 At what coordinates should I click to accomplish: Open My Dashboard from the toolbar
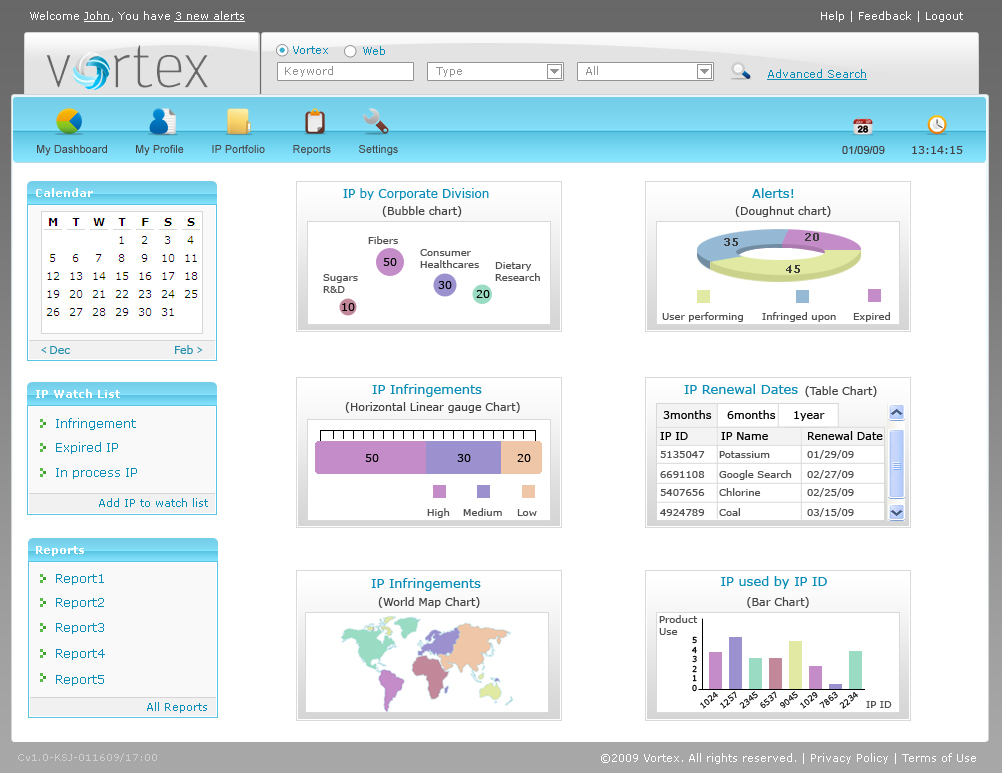(71, 130)
